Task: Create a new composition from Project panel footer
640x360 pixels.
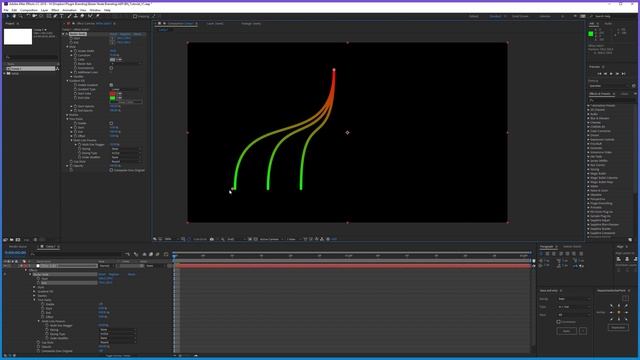Action: coord(18,240)
